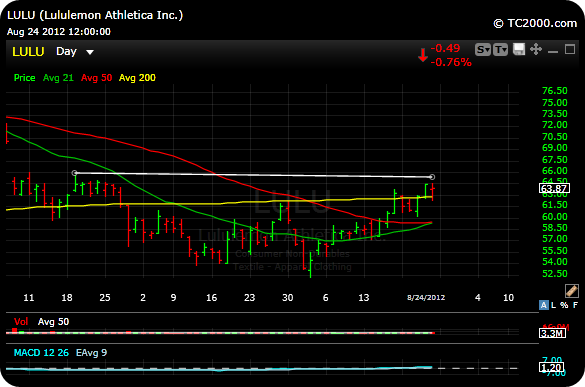Screen dimensions: 585x387
Task: Open the S dropdown button
Action: click(x=483, y=49)
